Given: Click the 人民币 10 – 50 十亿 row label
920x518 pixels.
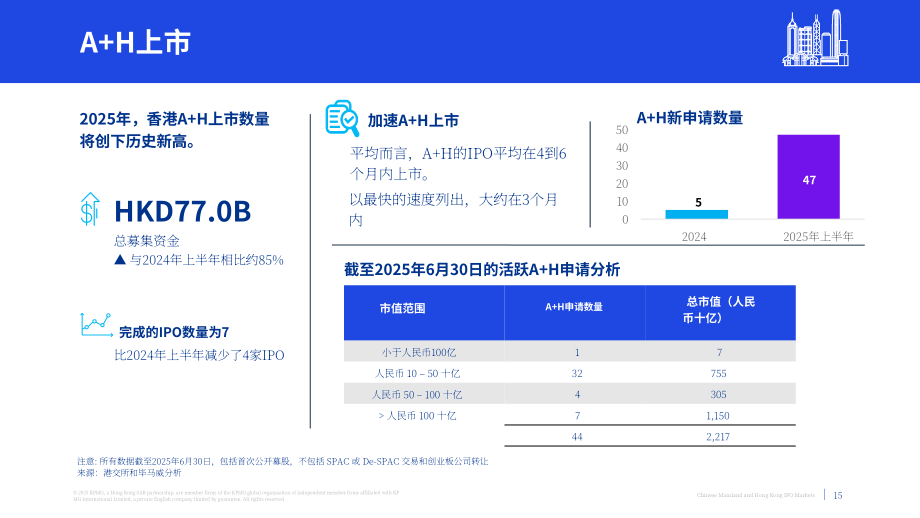Looking at the screenshot, I should (418, 374).
